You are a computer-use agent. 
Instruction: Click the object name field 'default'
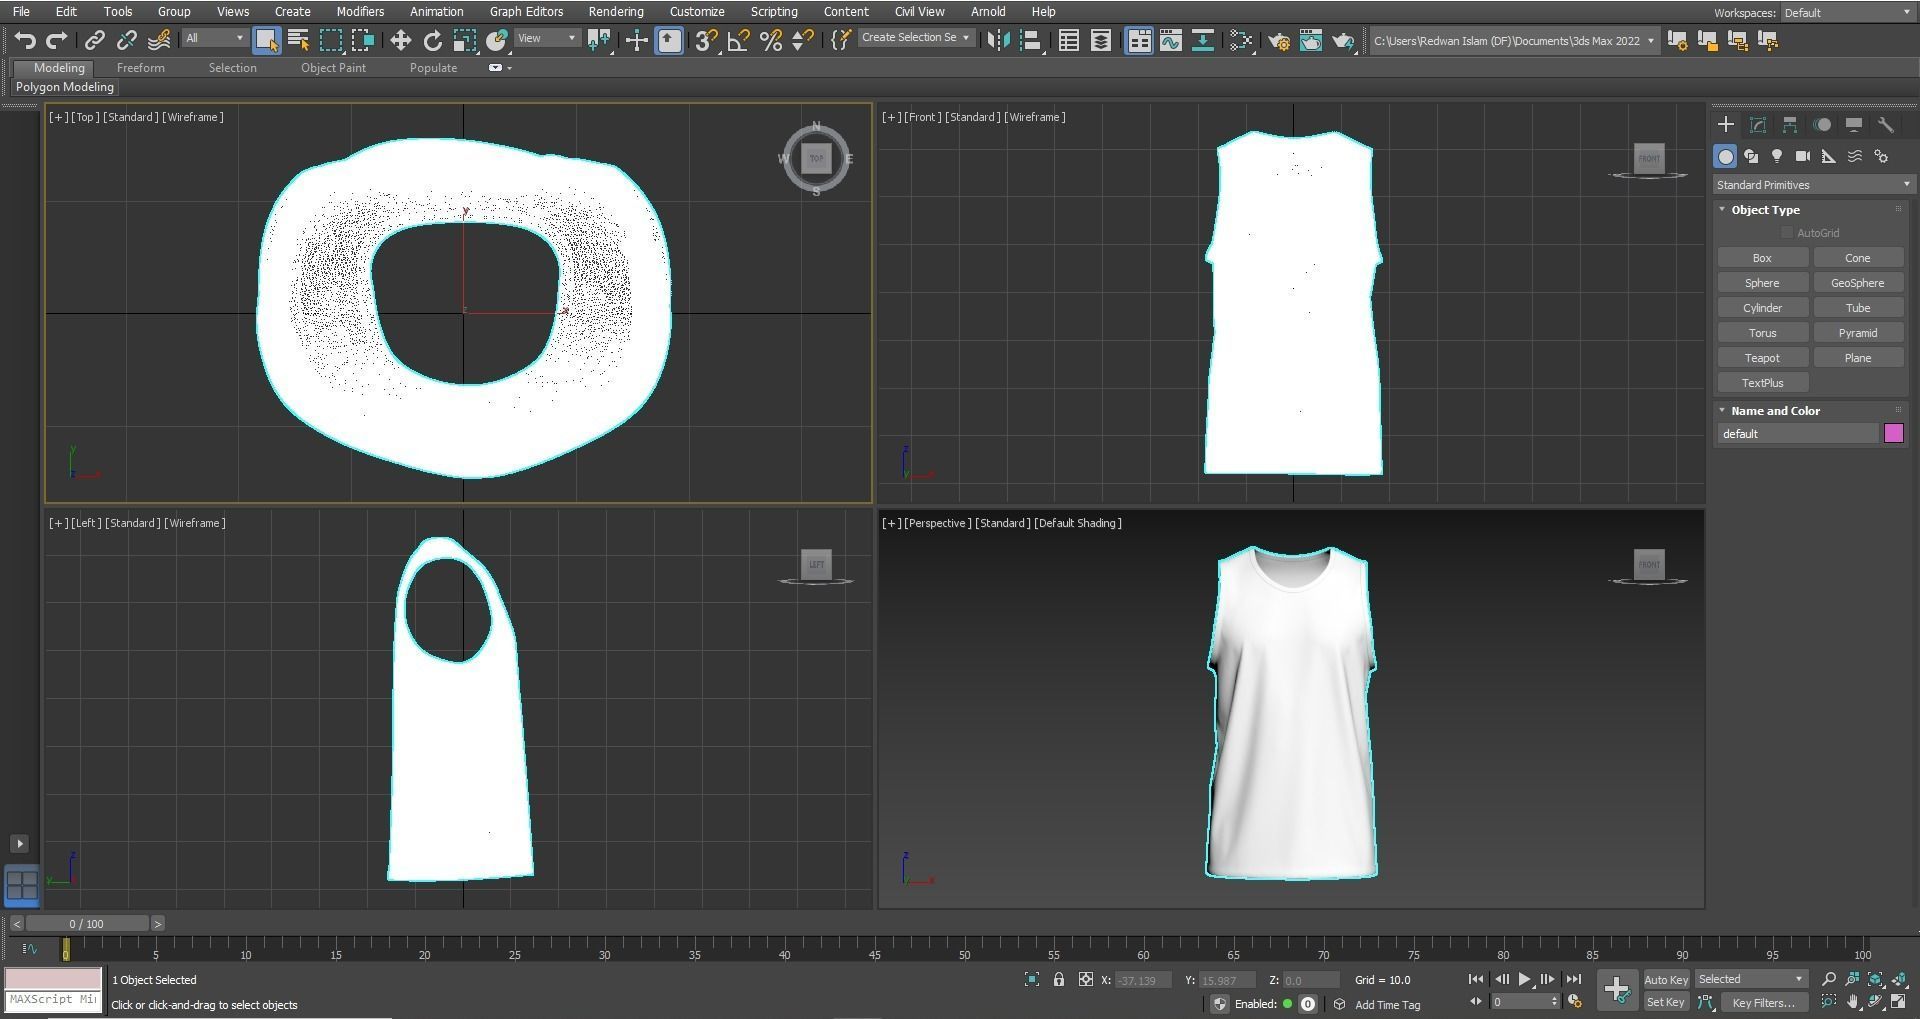(1798, 434)
